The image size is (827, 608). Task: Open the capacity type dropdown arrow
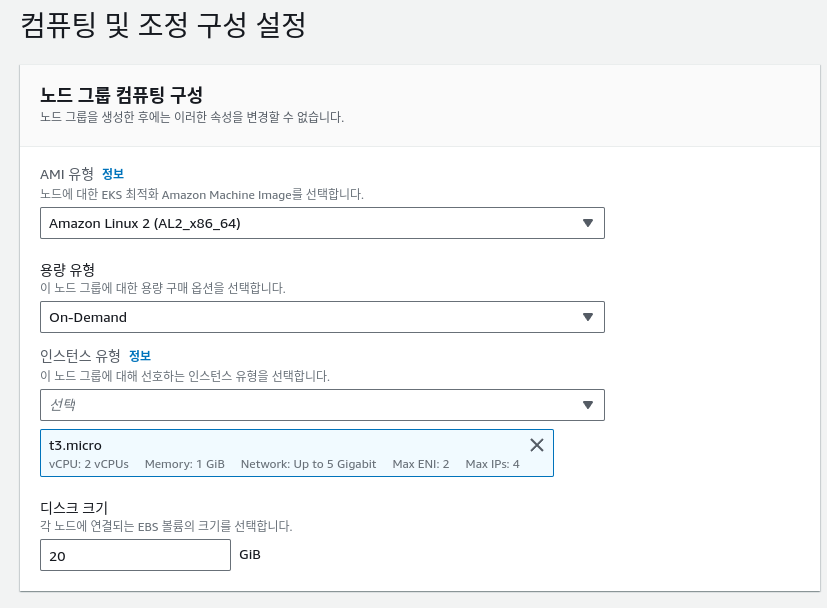[x=588, y=317]
